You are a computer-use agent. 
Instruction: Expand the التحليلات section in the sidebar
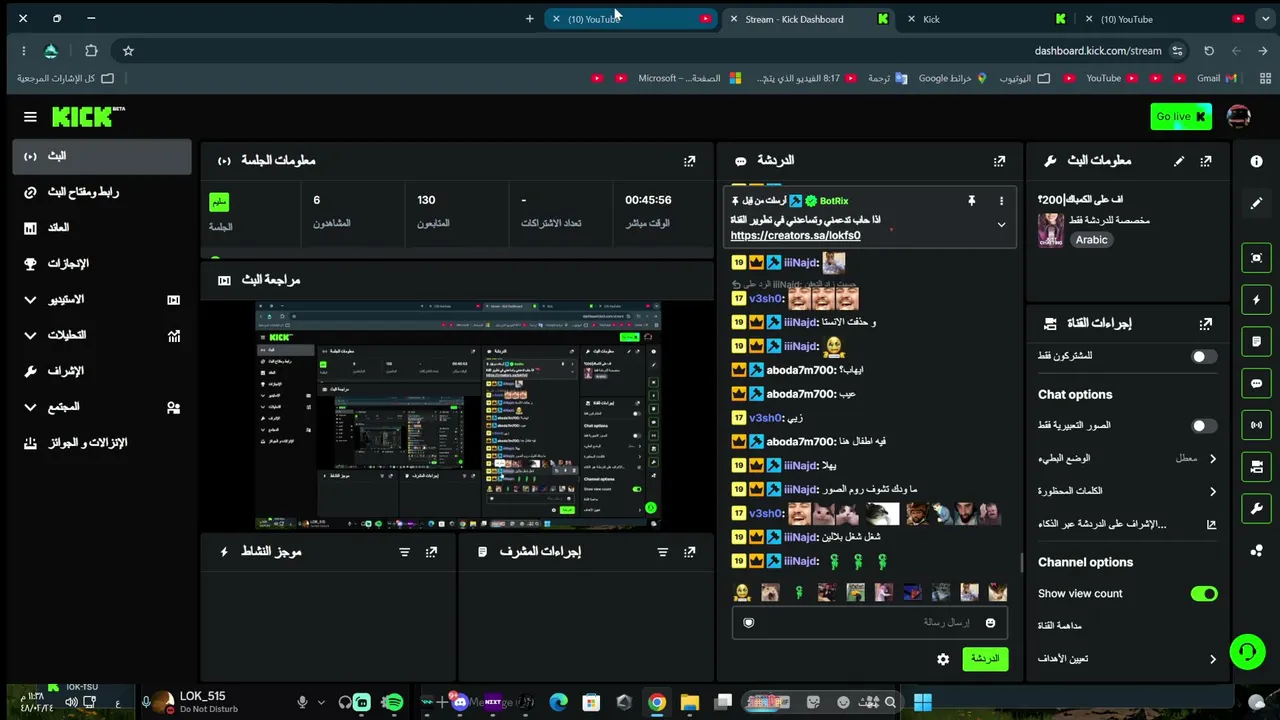[x=101, y=336]
